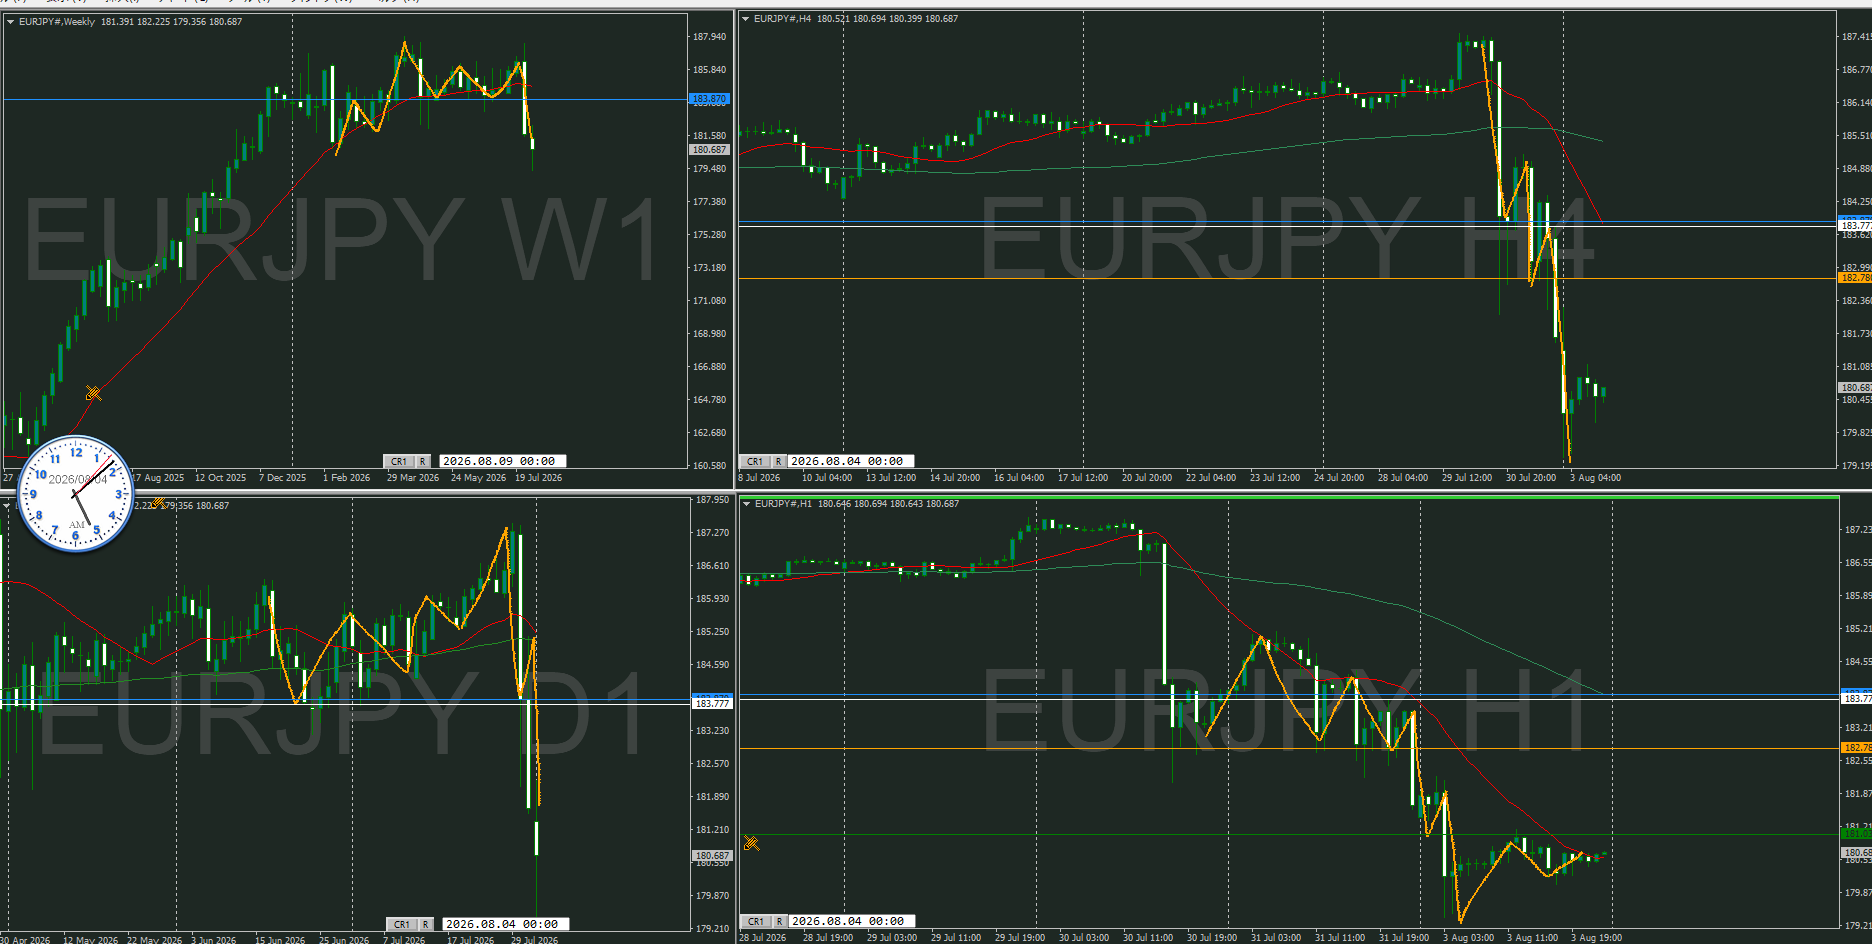This screenshot has height=944, width=1872.
Task: Select the blue 183.870 price label on Weekly
Action: point(710,99)
